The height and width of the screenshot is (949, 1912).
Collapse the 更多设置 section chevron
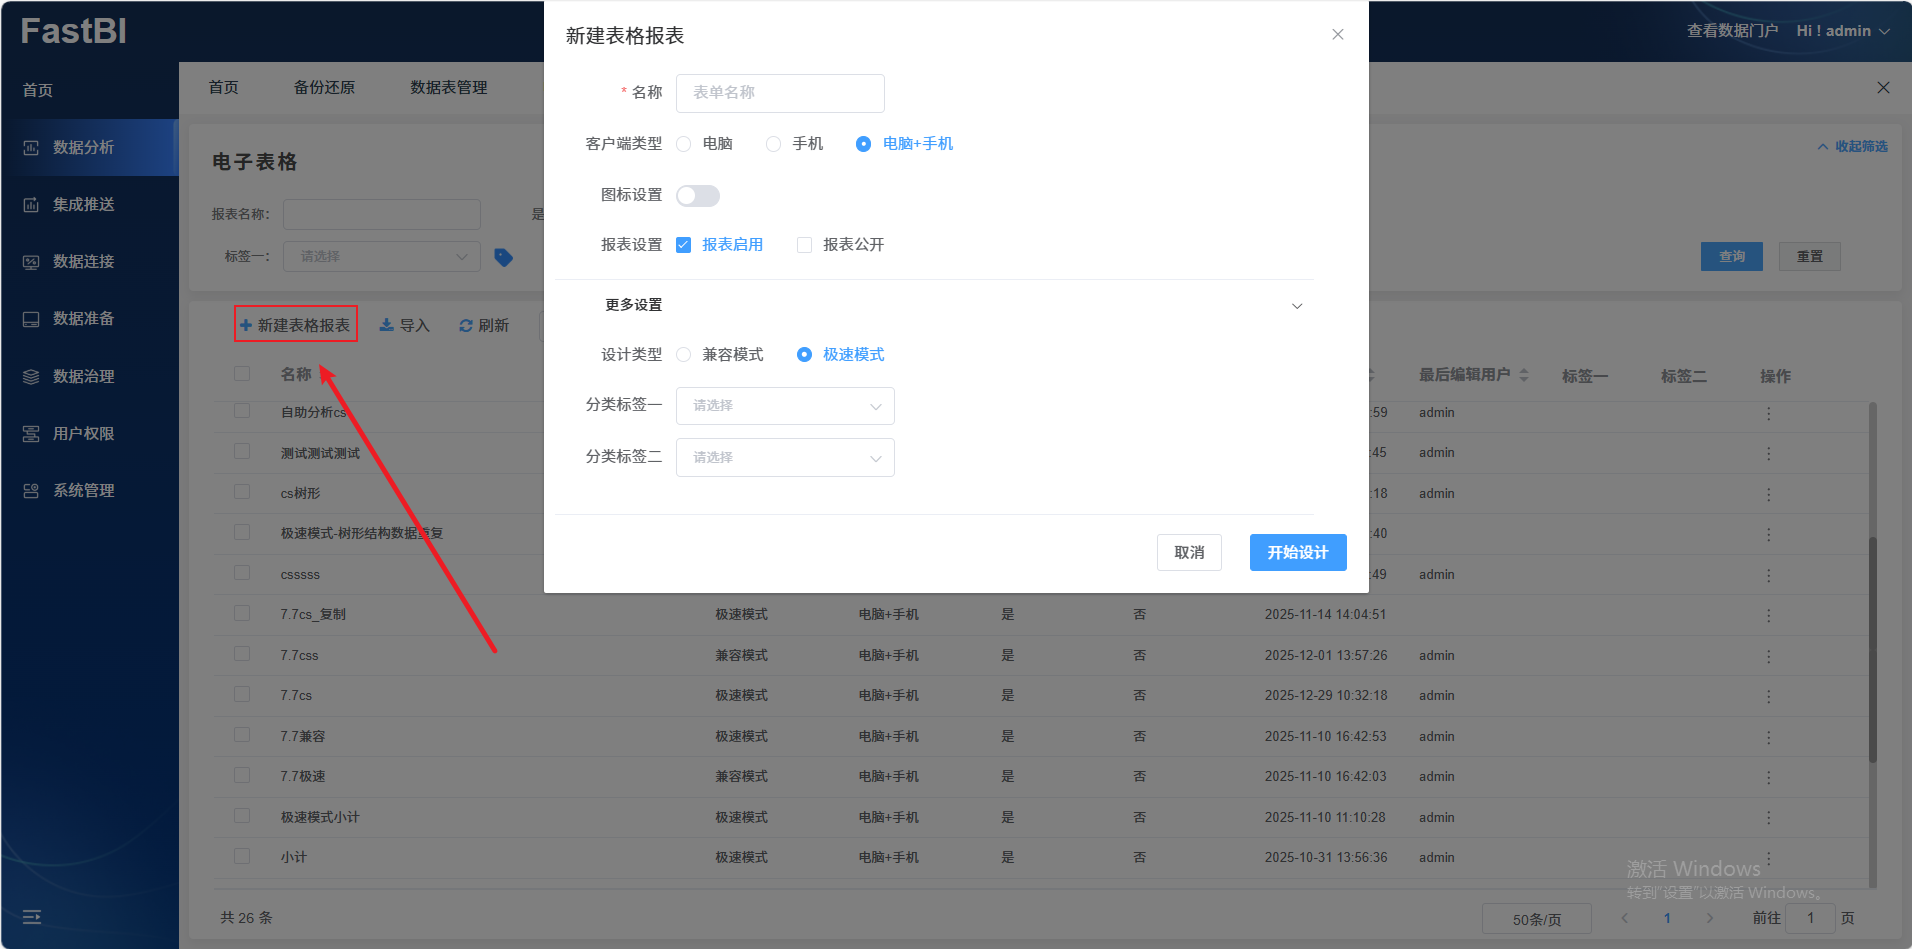click(1297, 306)
